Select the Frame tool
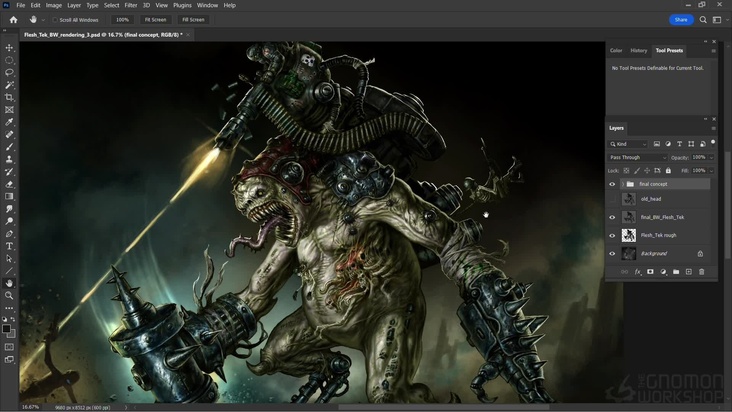The width and height of the screenshot is (732, 412). click(9, 110)
